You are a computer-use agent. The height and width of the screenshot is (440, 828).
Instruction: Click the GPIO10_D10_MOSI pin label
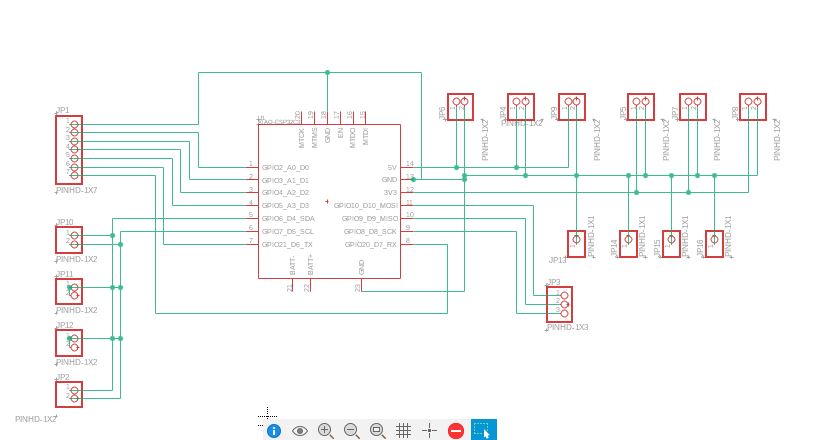point(366,205)
